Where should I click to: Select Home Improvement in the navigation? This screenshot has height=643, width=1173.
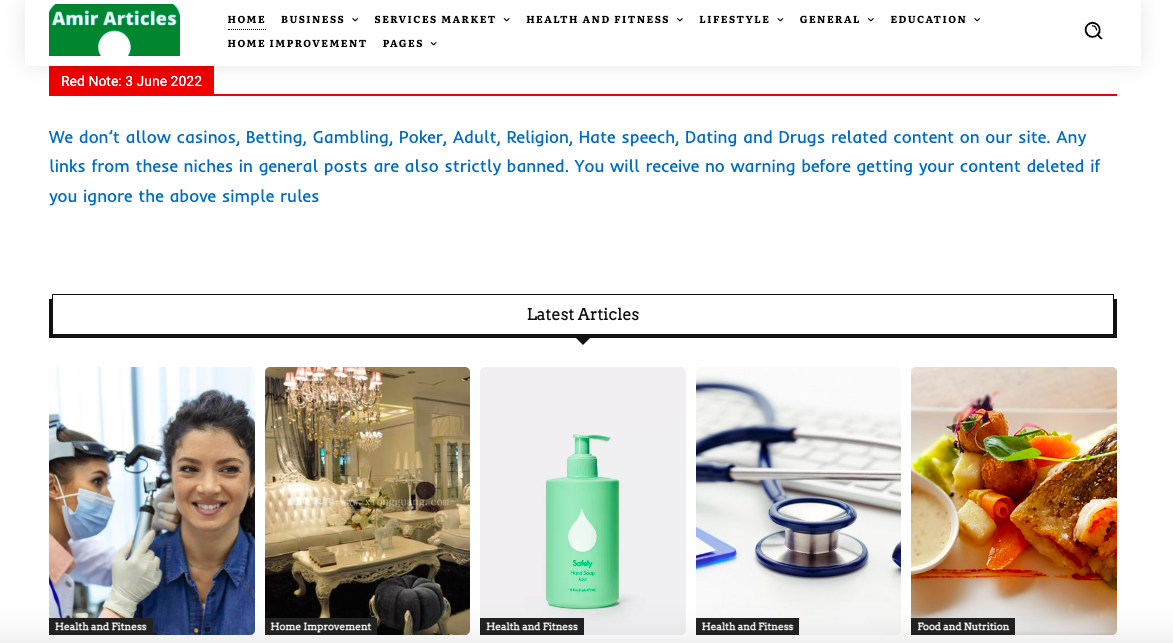[297, 43]
